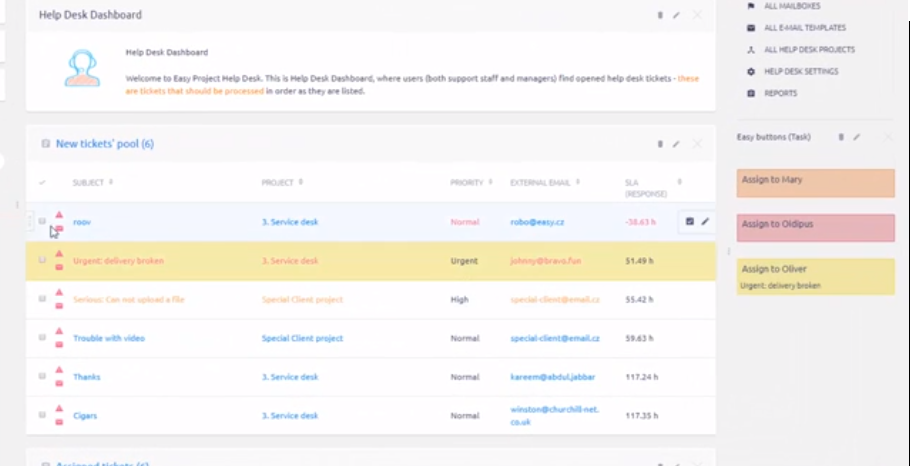Image resolution: width=910 pixels, height=466 pixels.
Task: Open the Cigars ticket subject link
Action: [85, 416]
